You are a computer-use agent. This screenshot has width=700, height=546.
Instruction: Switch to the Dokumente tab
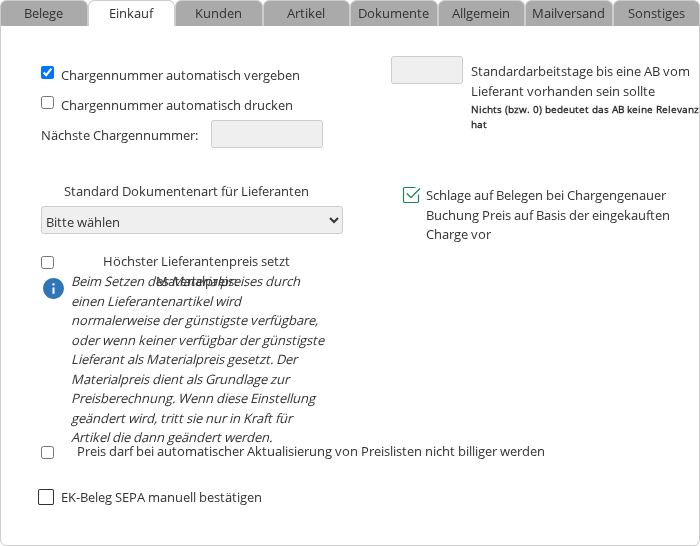393,13
